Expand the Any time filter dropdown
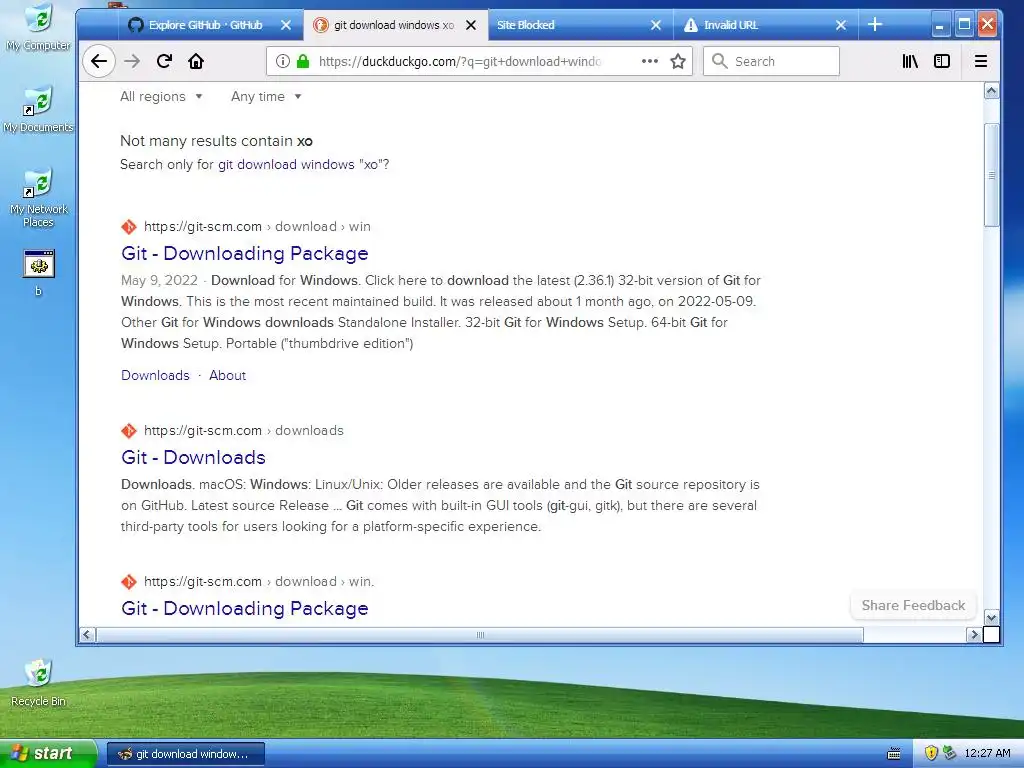This screenshot has height=768, width=1024. click(x=266, y=97)
